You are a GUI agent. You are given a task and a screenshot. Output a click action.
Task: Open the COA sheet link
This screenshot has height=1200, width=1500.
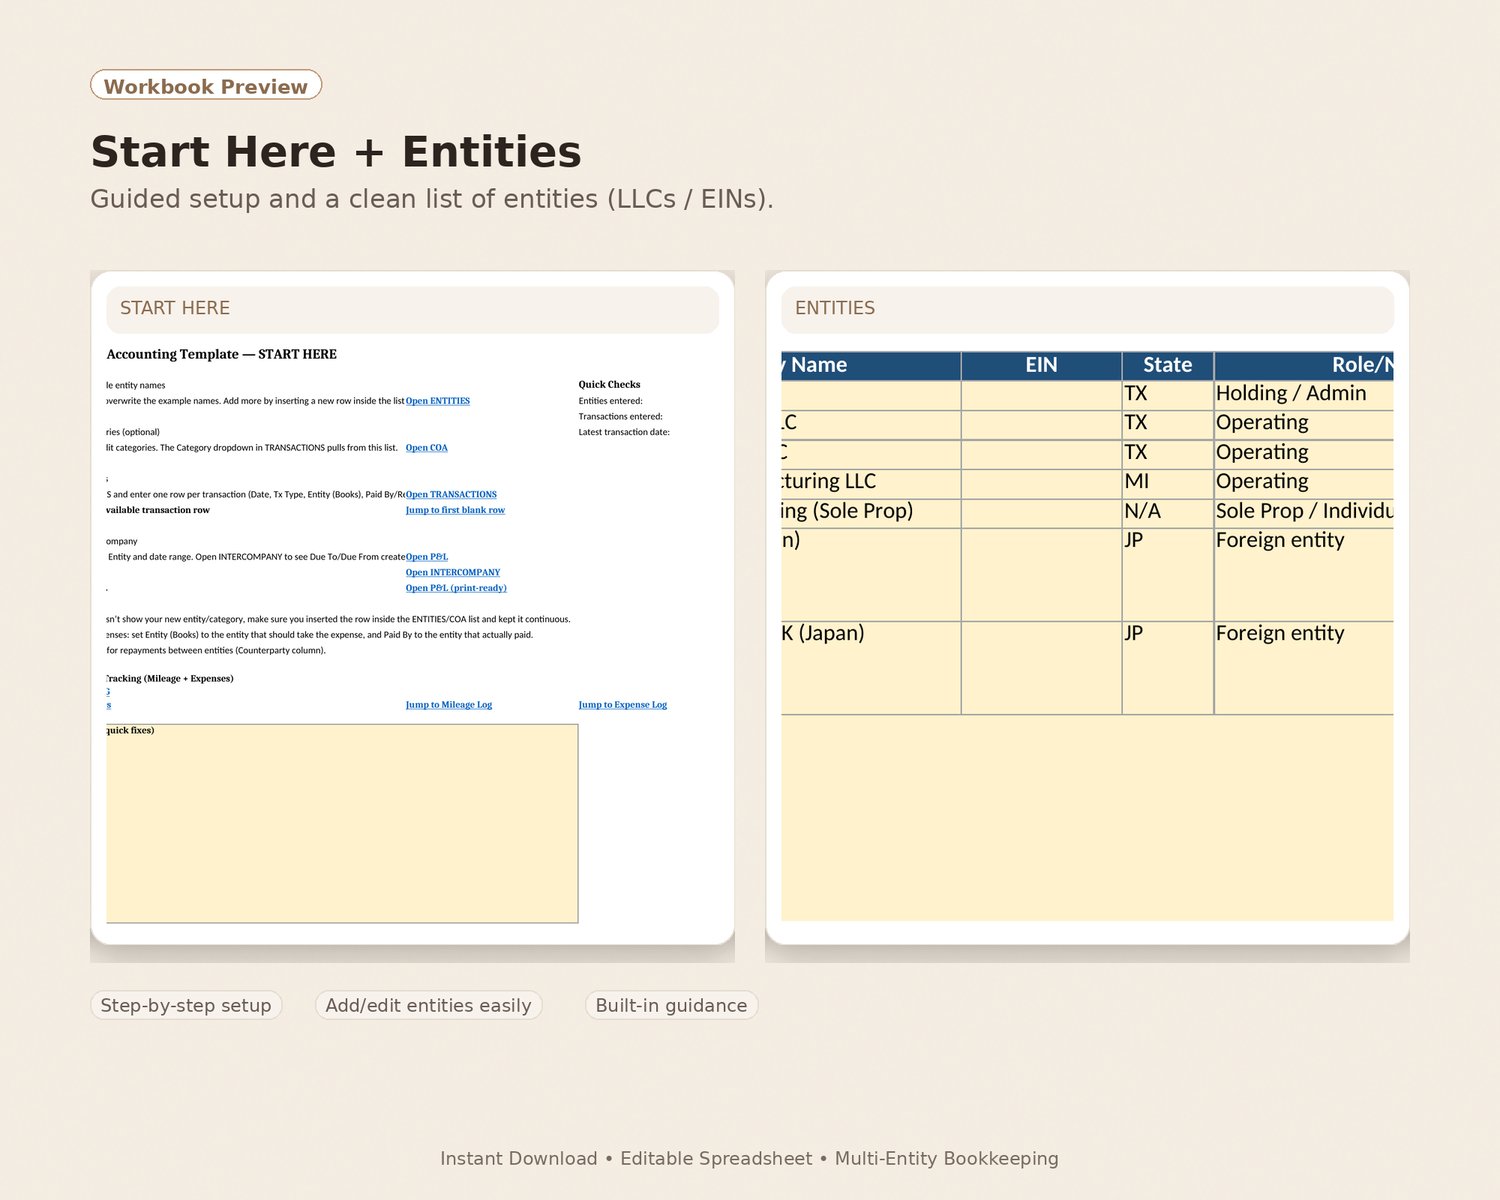[x=426, y=448]
